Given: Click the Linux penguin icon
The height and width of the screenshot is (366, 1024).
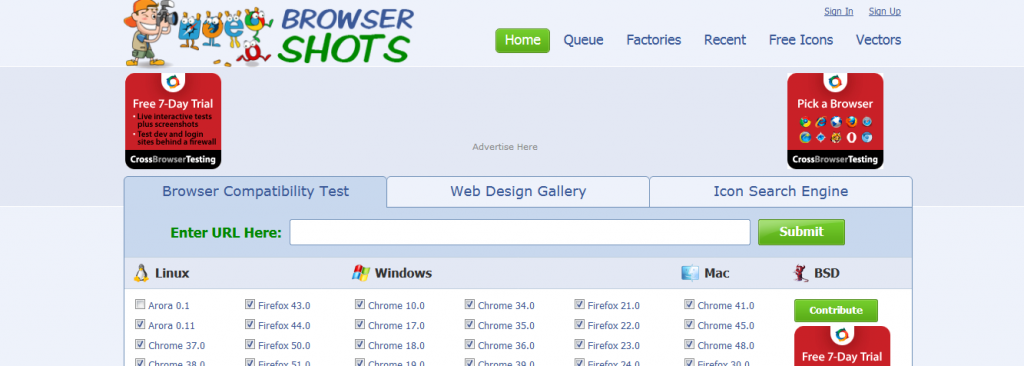Looking at the screenshot, I should pos(141,273).
